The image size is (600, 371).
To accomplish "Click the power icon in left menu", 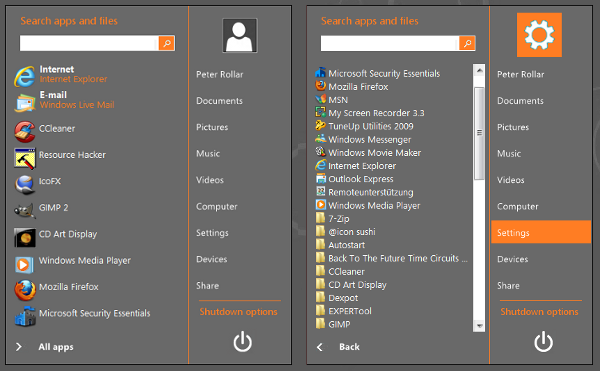I will 243,342.
